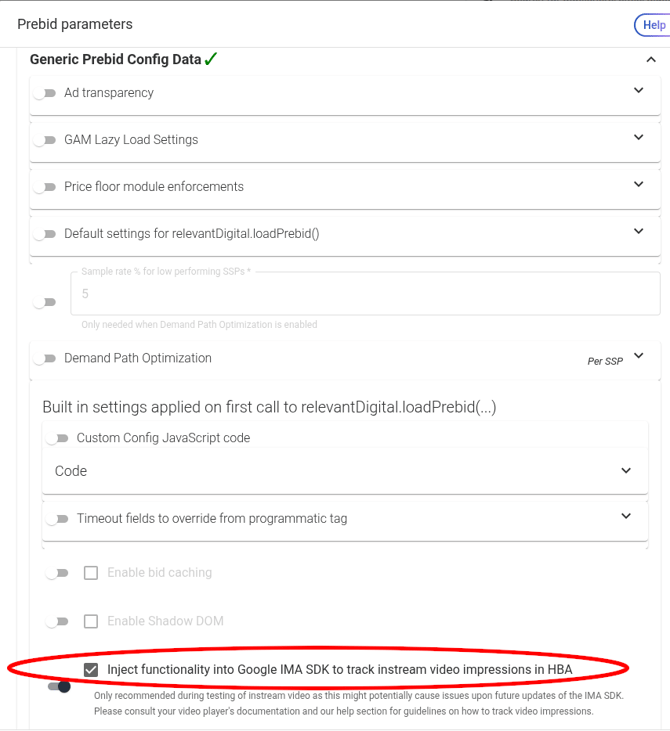
Task: Expand GAM Lazy Load Settings chevron
Action: (x=639, y=138)
